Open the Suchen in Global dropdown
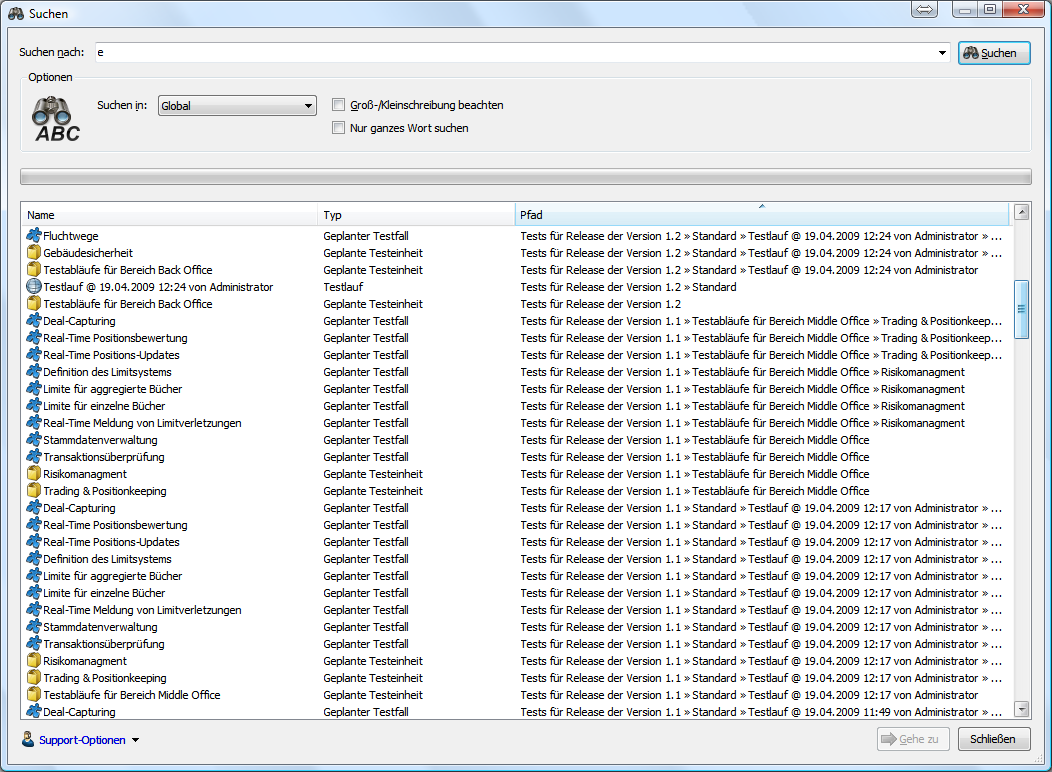 [237, 106]
